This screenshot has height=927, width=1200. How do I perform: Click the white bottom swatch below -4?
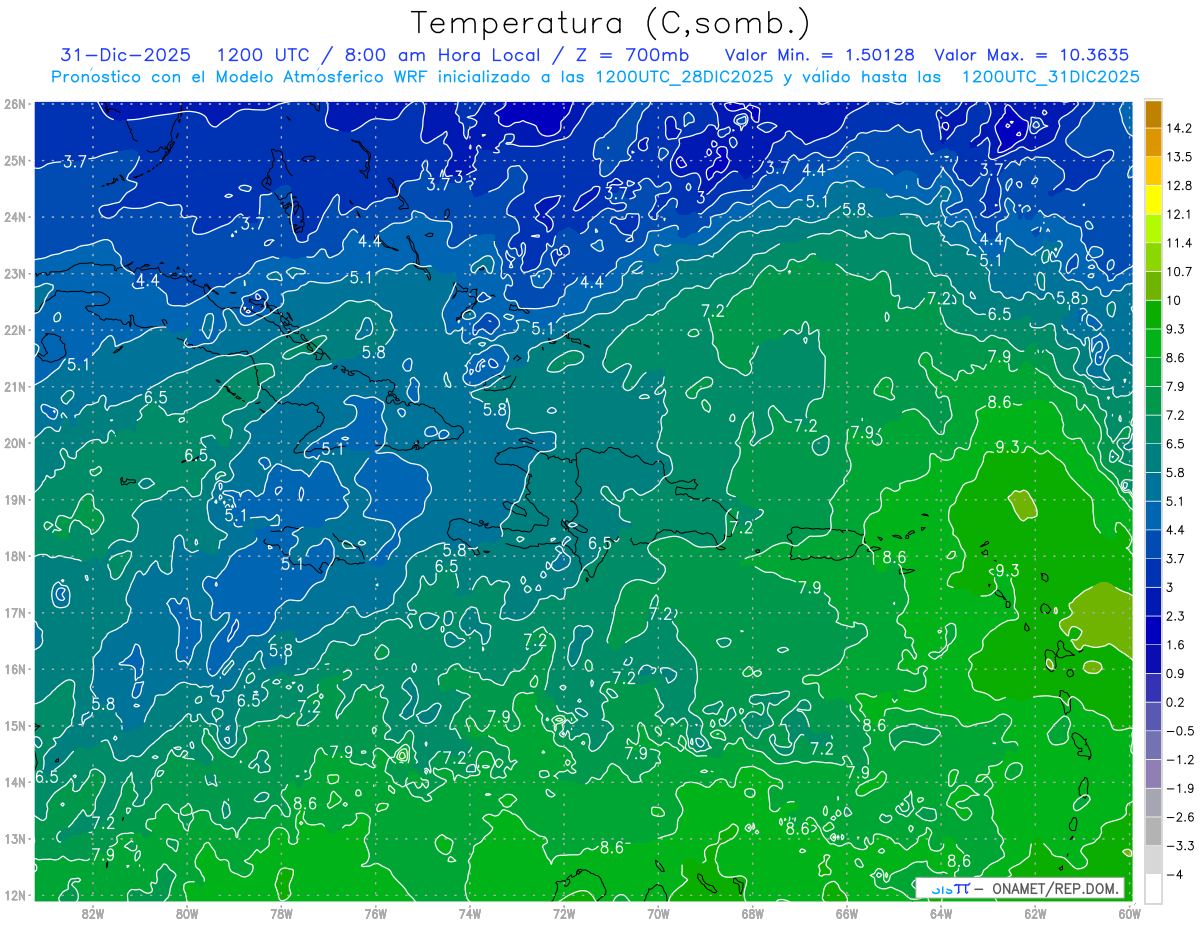1153,889
